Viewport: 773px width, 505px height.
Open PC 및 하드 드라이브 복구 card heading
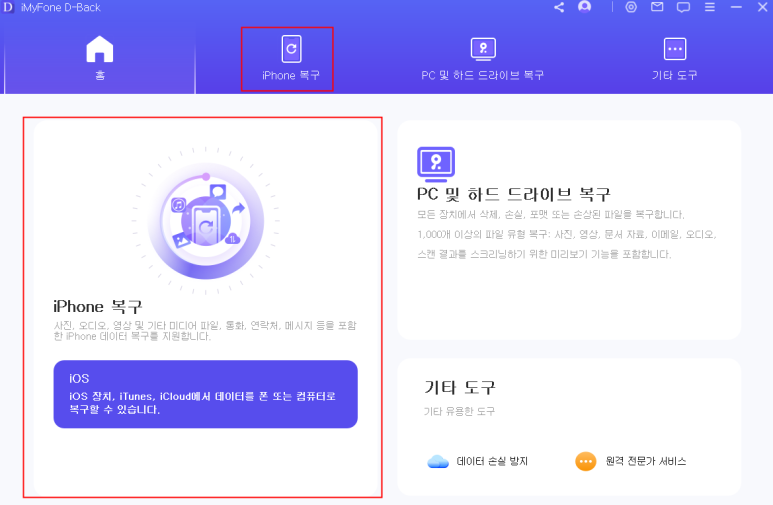[514, 194]
